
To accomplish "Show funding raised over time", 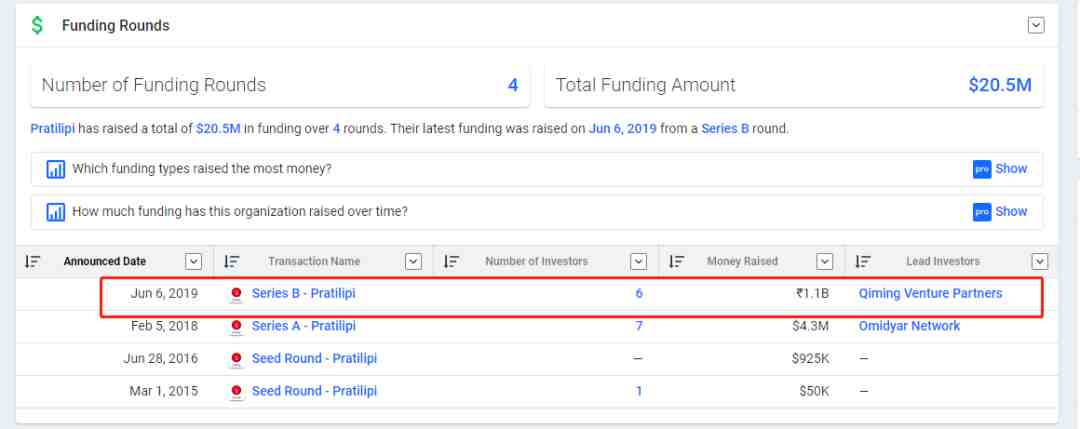I will click(x=1001, y=212).
